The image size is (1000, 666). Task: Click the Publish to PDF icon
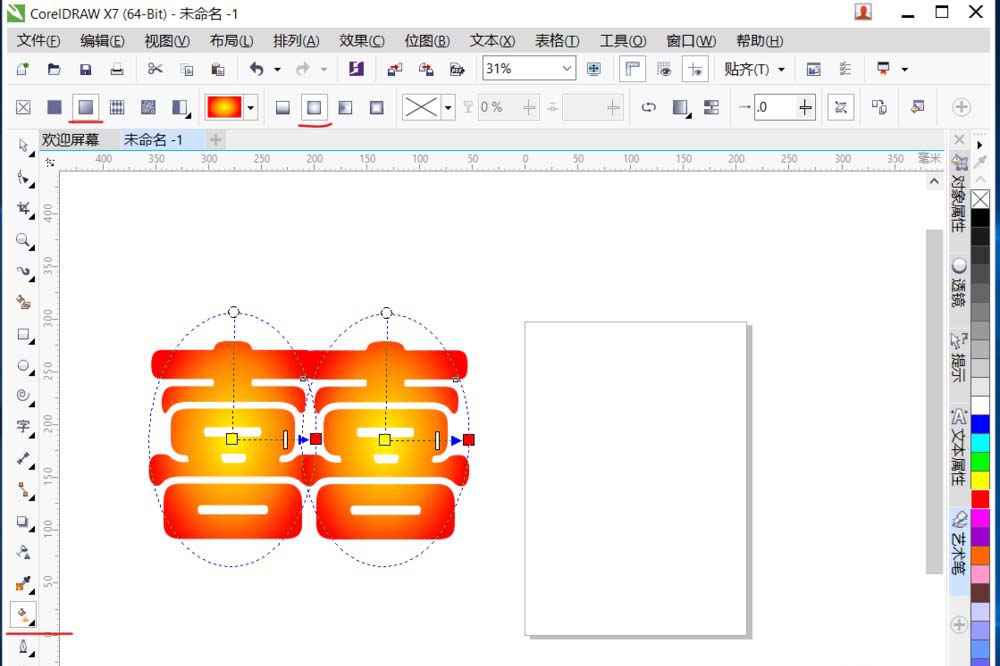[x=457, y=69]
